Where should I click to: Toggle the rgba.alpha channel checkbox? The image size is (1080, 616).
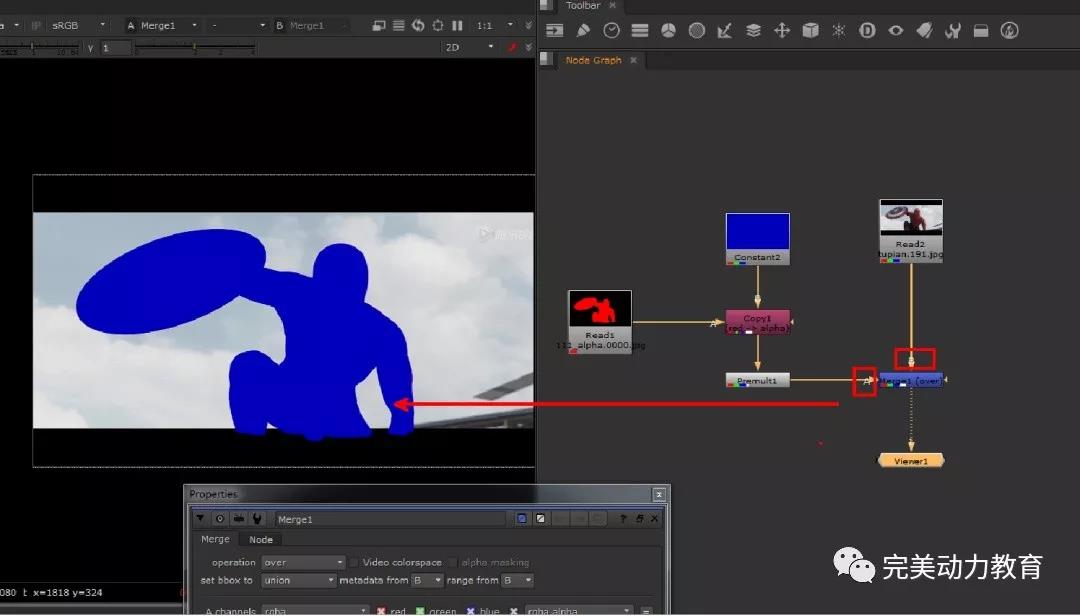[513, 611]
